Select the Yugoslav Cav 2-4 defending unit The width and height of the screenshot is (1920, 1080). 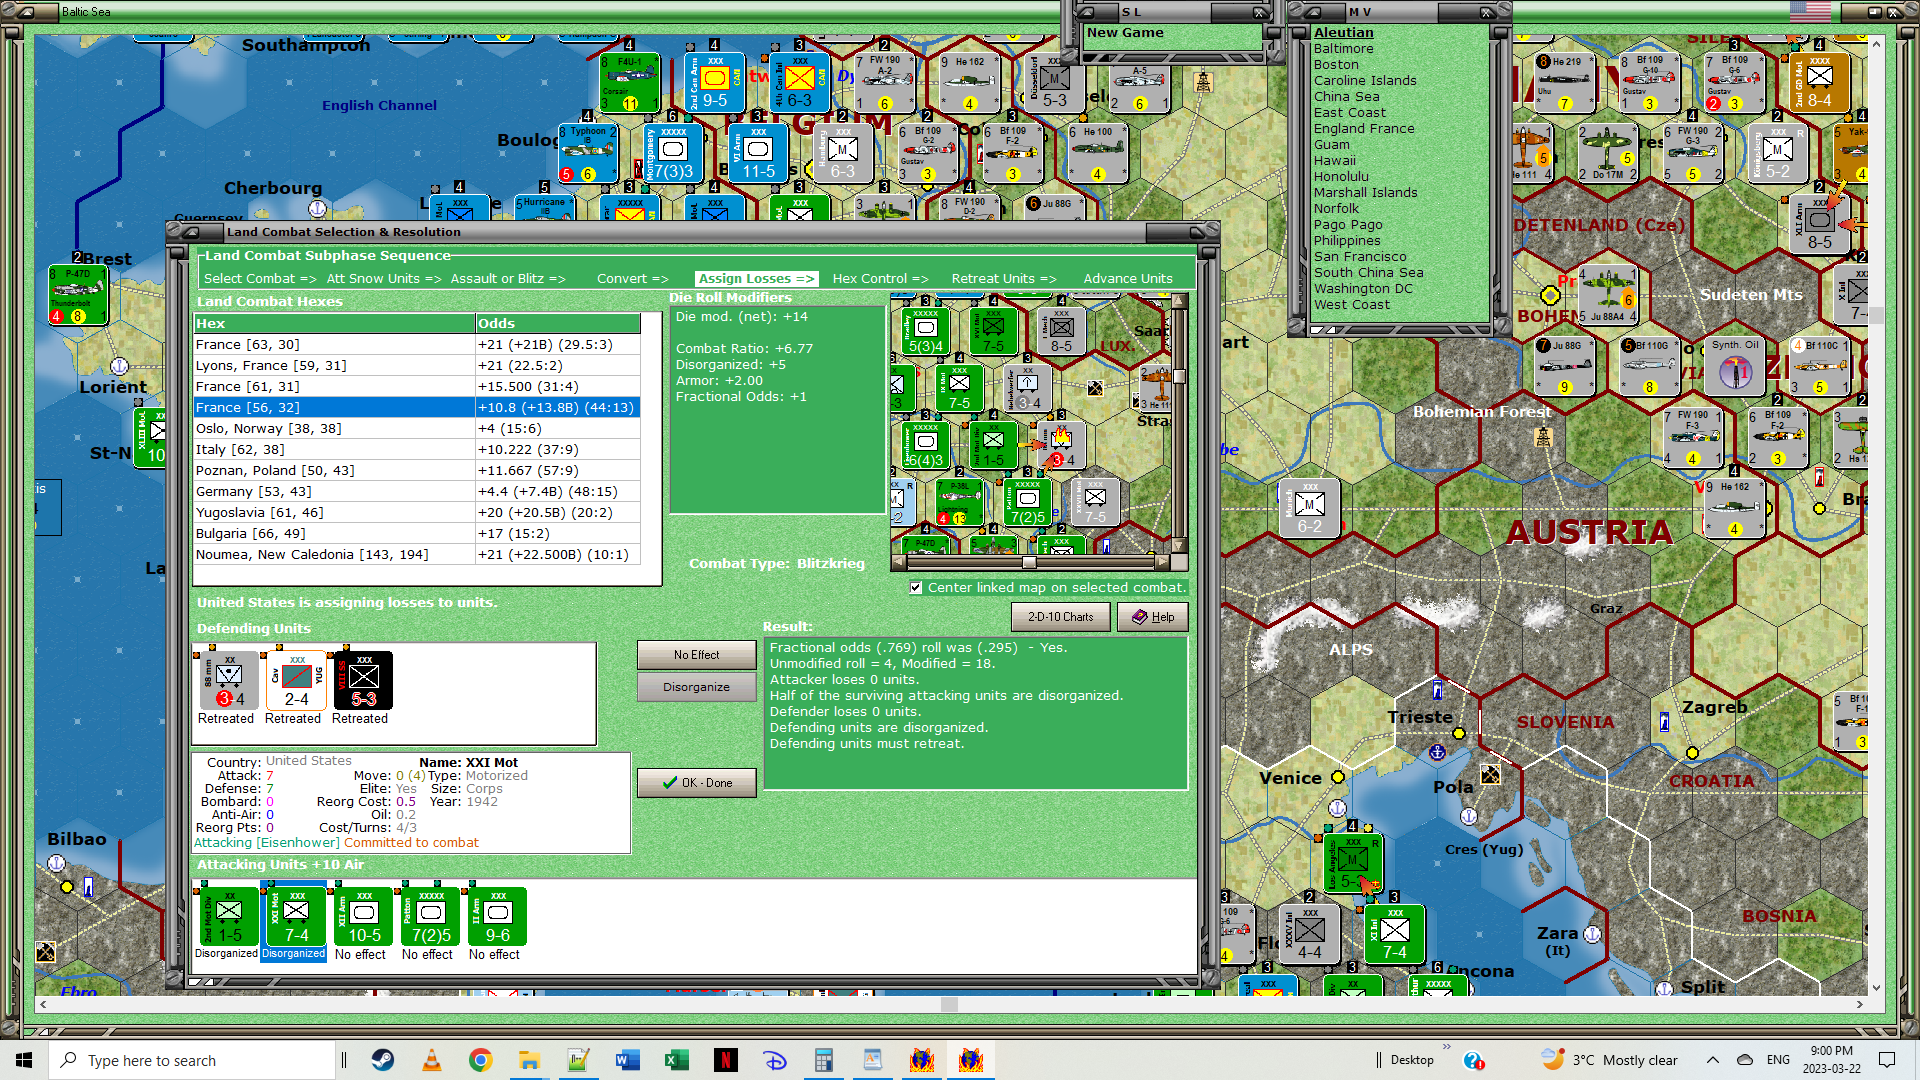294,680
